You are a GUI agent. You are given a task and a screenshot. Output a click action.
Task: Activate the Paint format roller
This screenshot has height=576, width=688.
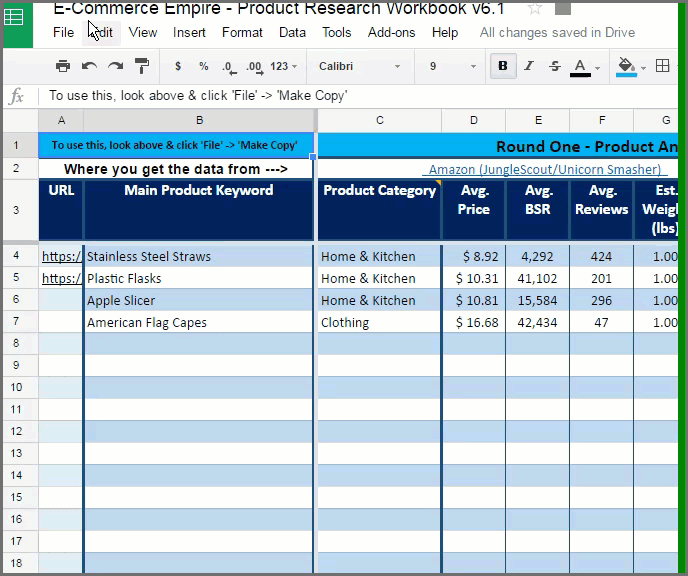click(142, 66)
